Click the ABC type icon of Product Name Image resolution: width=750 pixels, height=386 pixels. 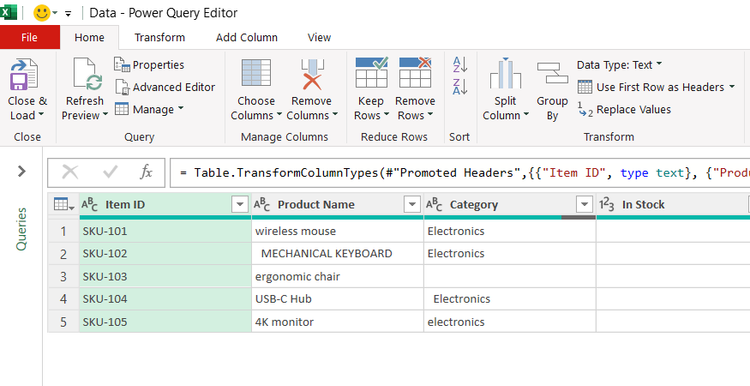tap(262, 205)
